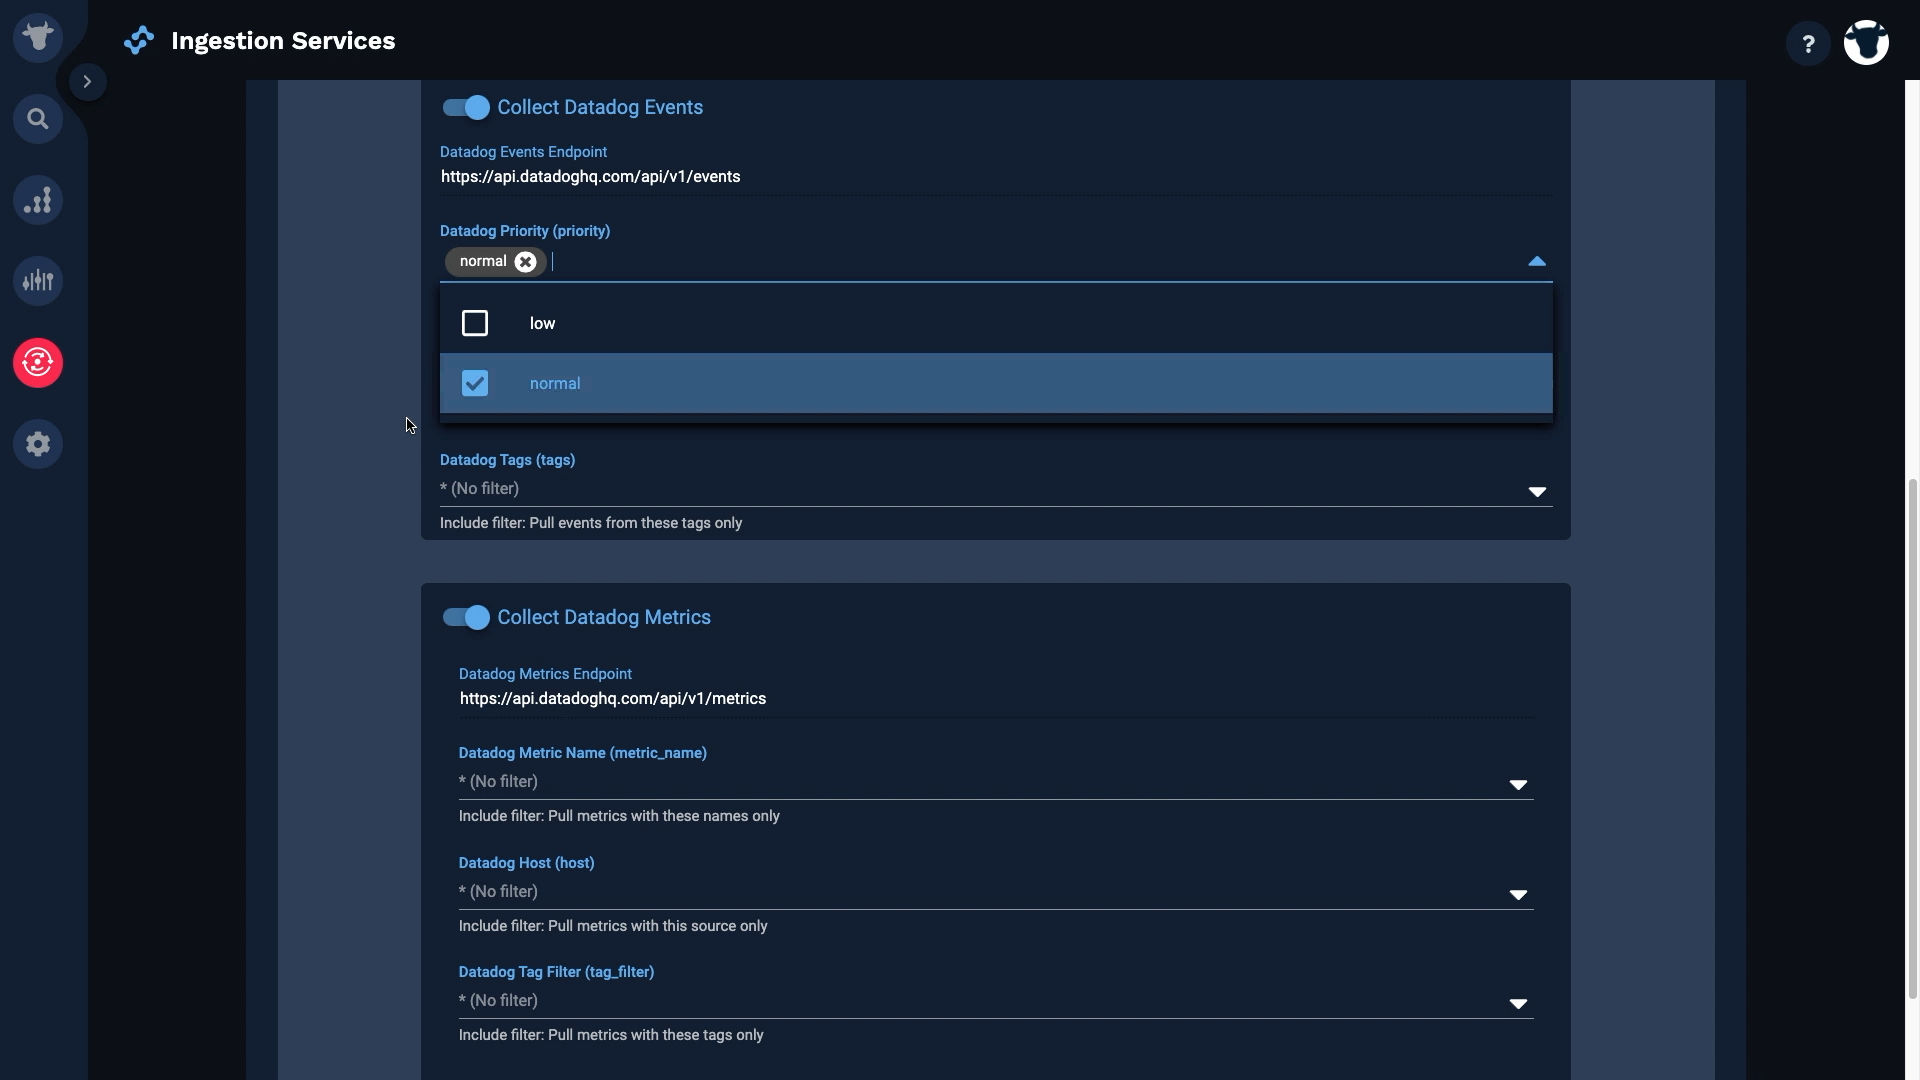
Task: Click the Collect Datadog Metrics heading
Action: [x=604, y=618]
